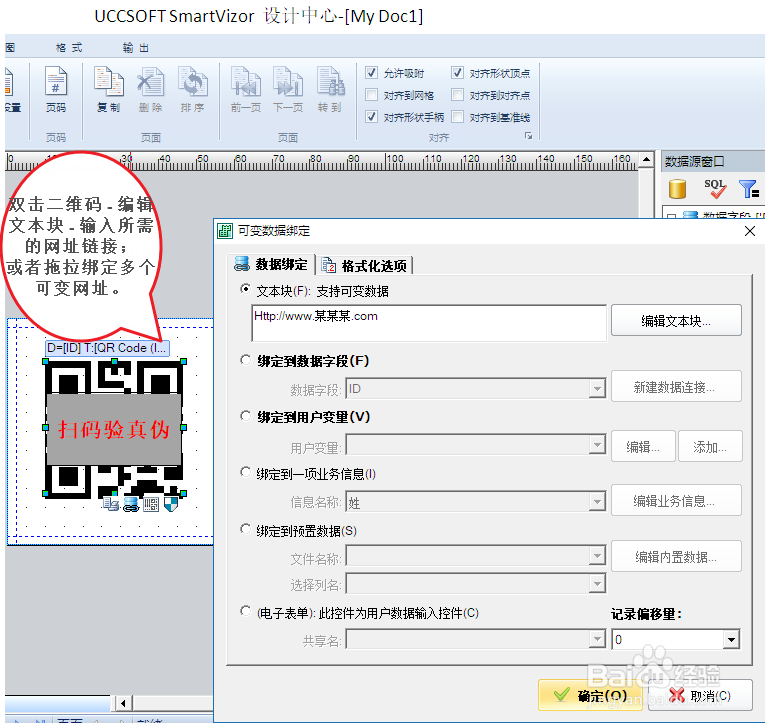Click the data link icon under the QR code
The width and height of the screenshot is (765, 727).
coord(131,504)
